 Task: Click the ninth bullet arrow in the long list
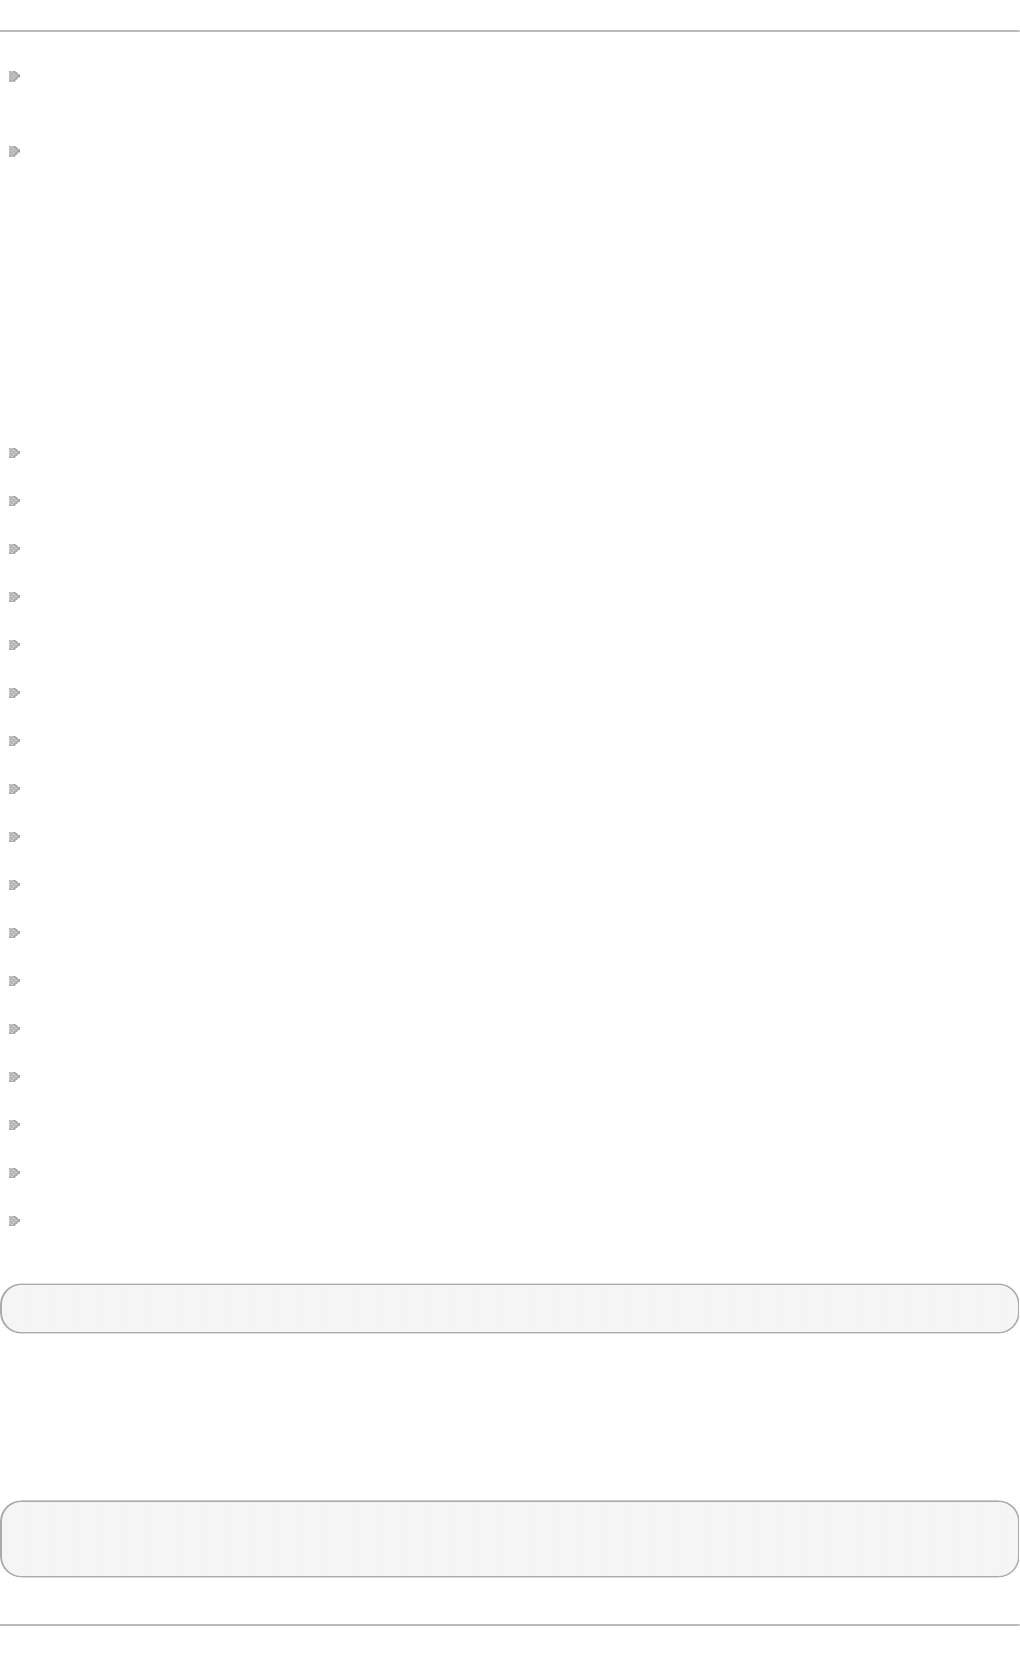pos(14,837)
